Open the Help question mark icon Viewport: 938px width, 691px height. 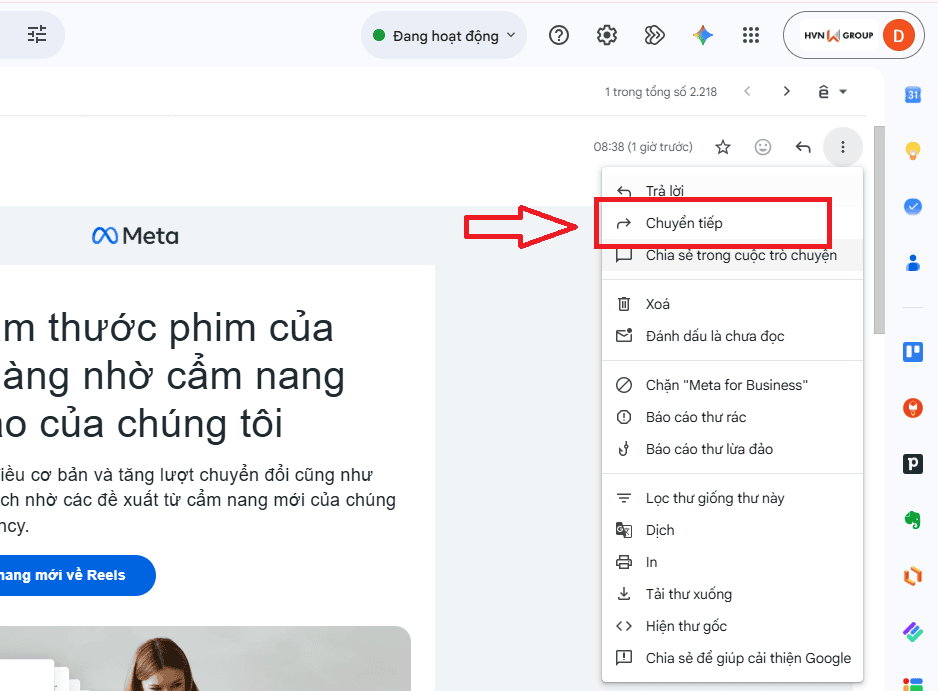pyautogui.click(x=559, y=35)
